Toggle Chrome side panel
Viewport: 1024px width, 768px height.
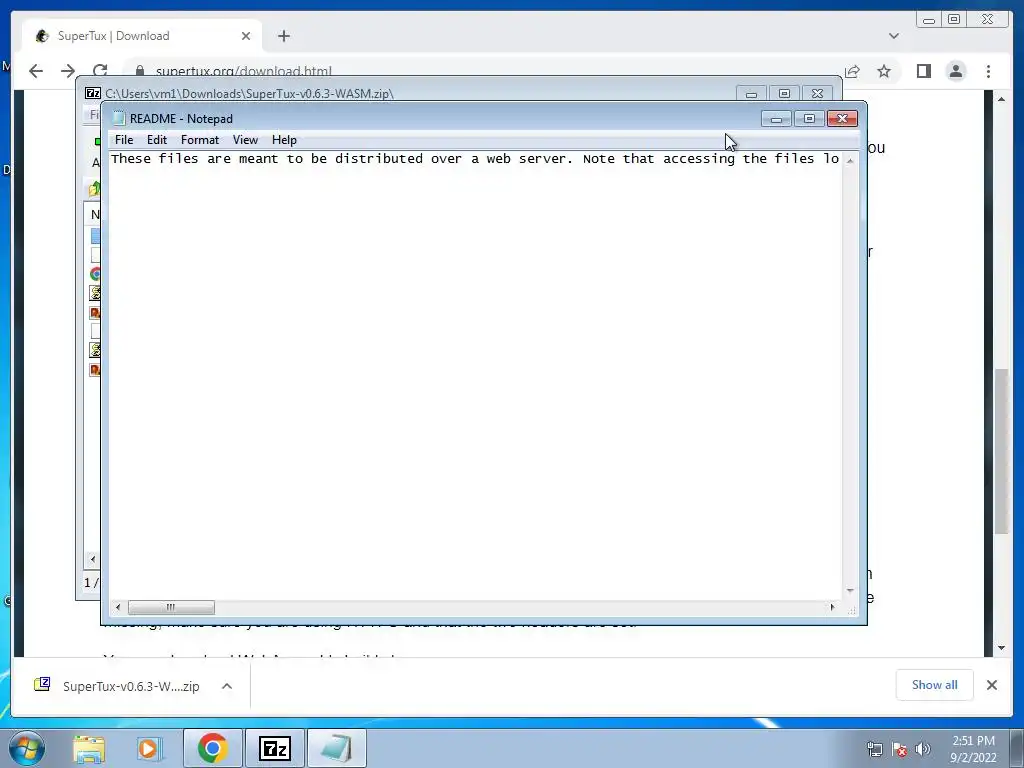point(923,71)
